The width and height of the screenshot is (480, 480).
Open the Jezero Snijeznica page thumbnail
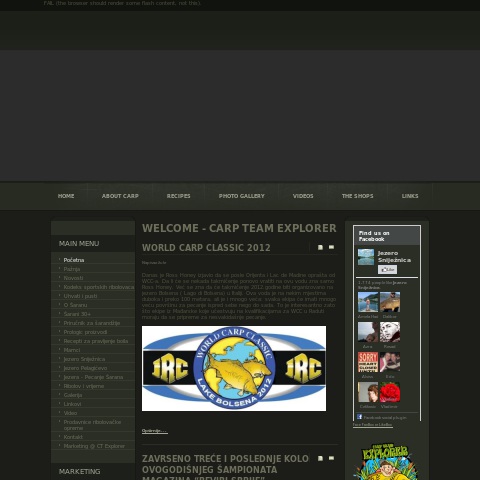pos(366,257)
